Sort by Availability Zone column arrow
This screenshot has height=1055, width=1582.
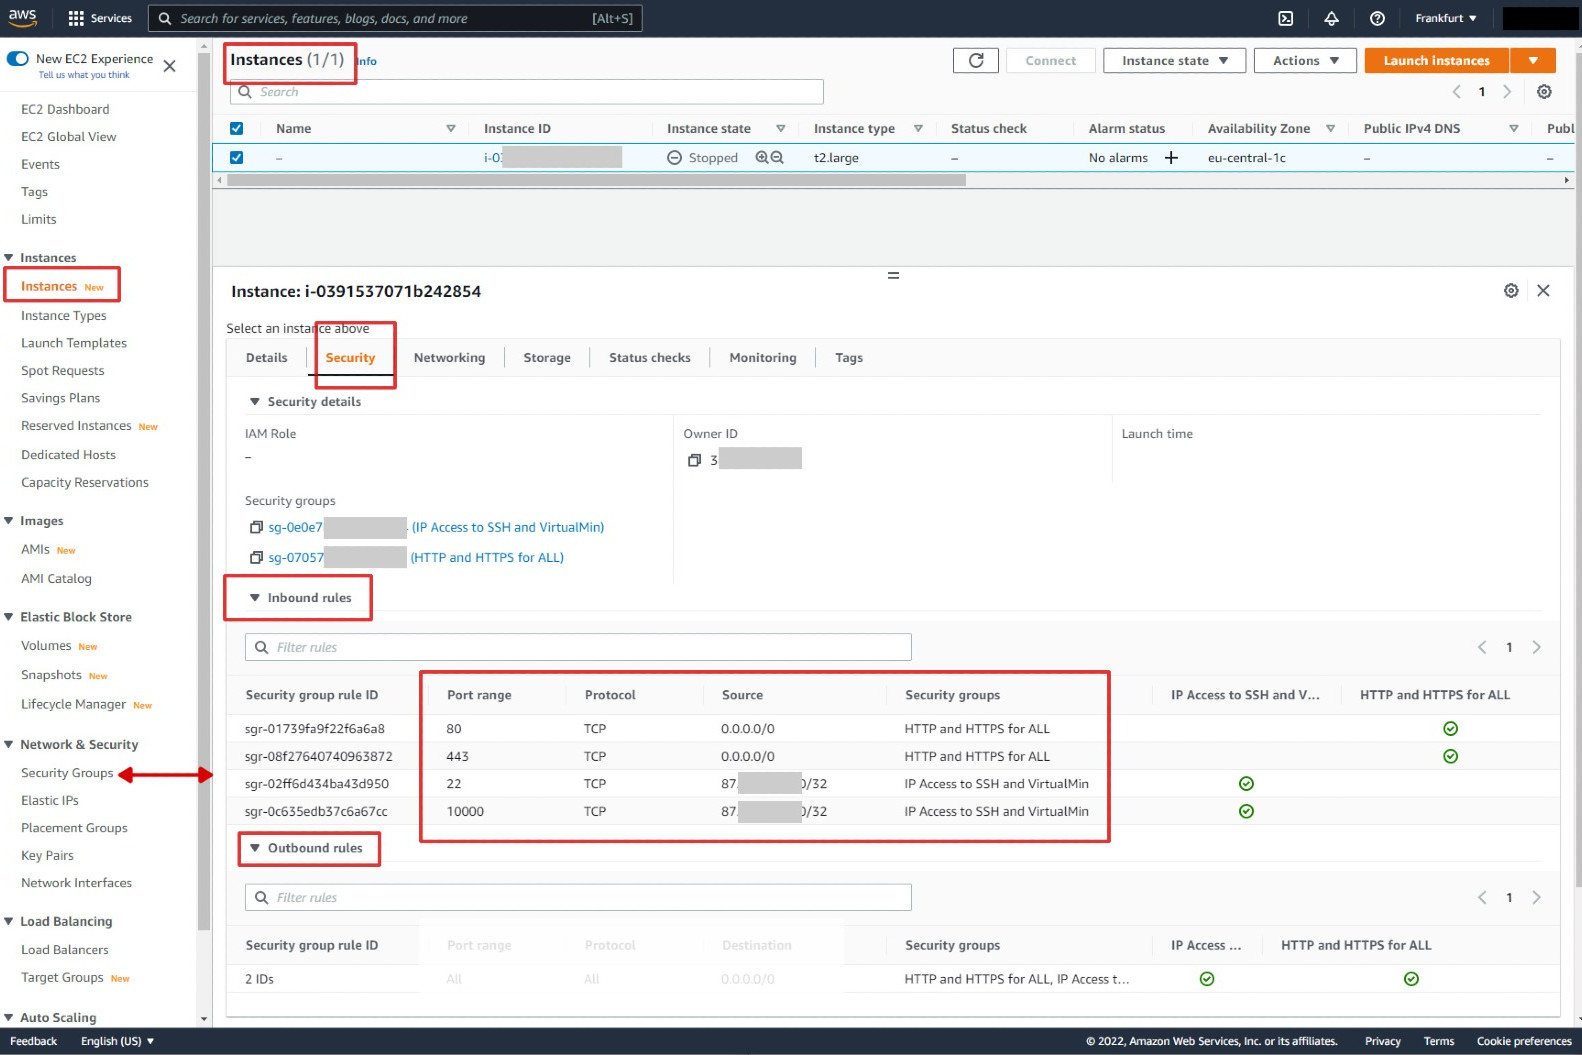(x=1330, y=128)
